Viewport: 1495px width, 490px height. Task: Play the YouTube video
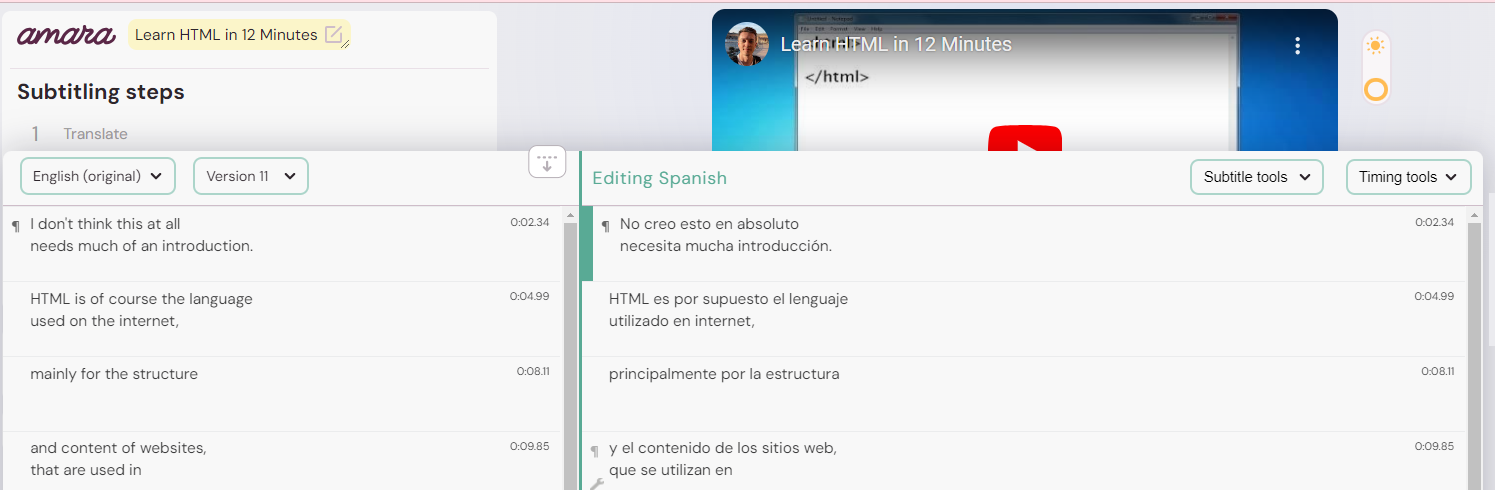coord(1024,138)
